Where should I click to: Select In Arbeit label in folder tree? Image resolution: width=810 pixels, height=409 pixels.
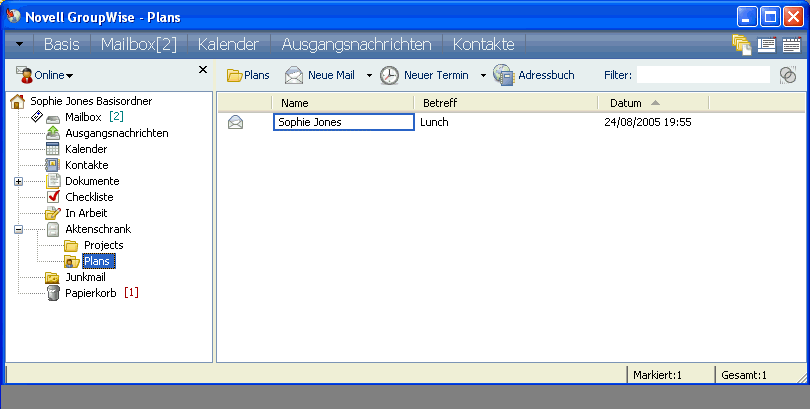(x=86, y=213)
